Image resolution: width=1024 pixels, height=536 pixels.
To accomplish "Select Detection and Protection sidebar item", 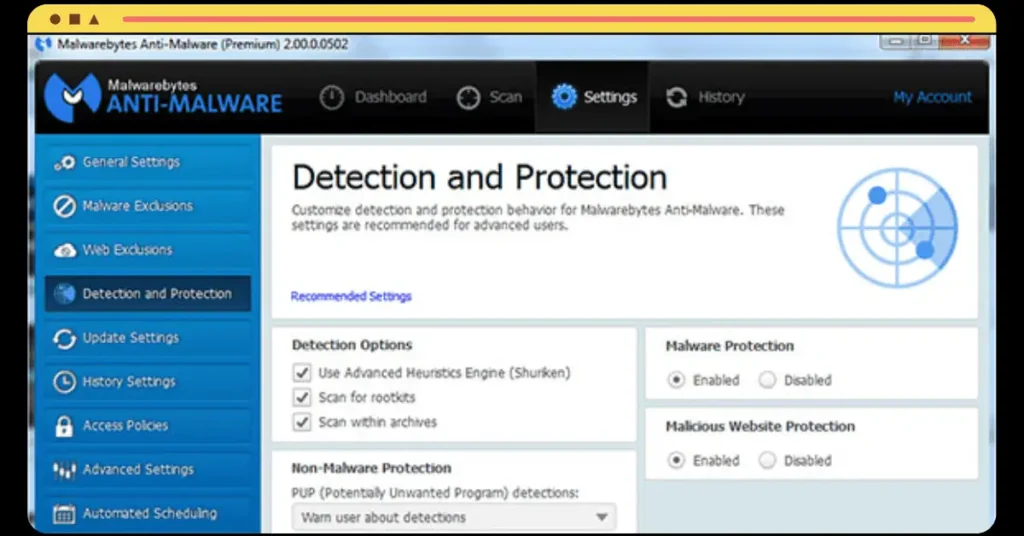I will (148, 294).
